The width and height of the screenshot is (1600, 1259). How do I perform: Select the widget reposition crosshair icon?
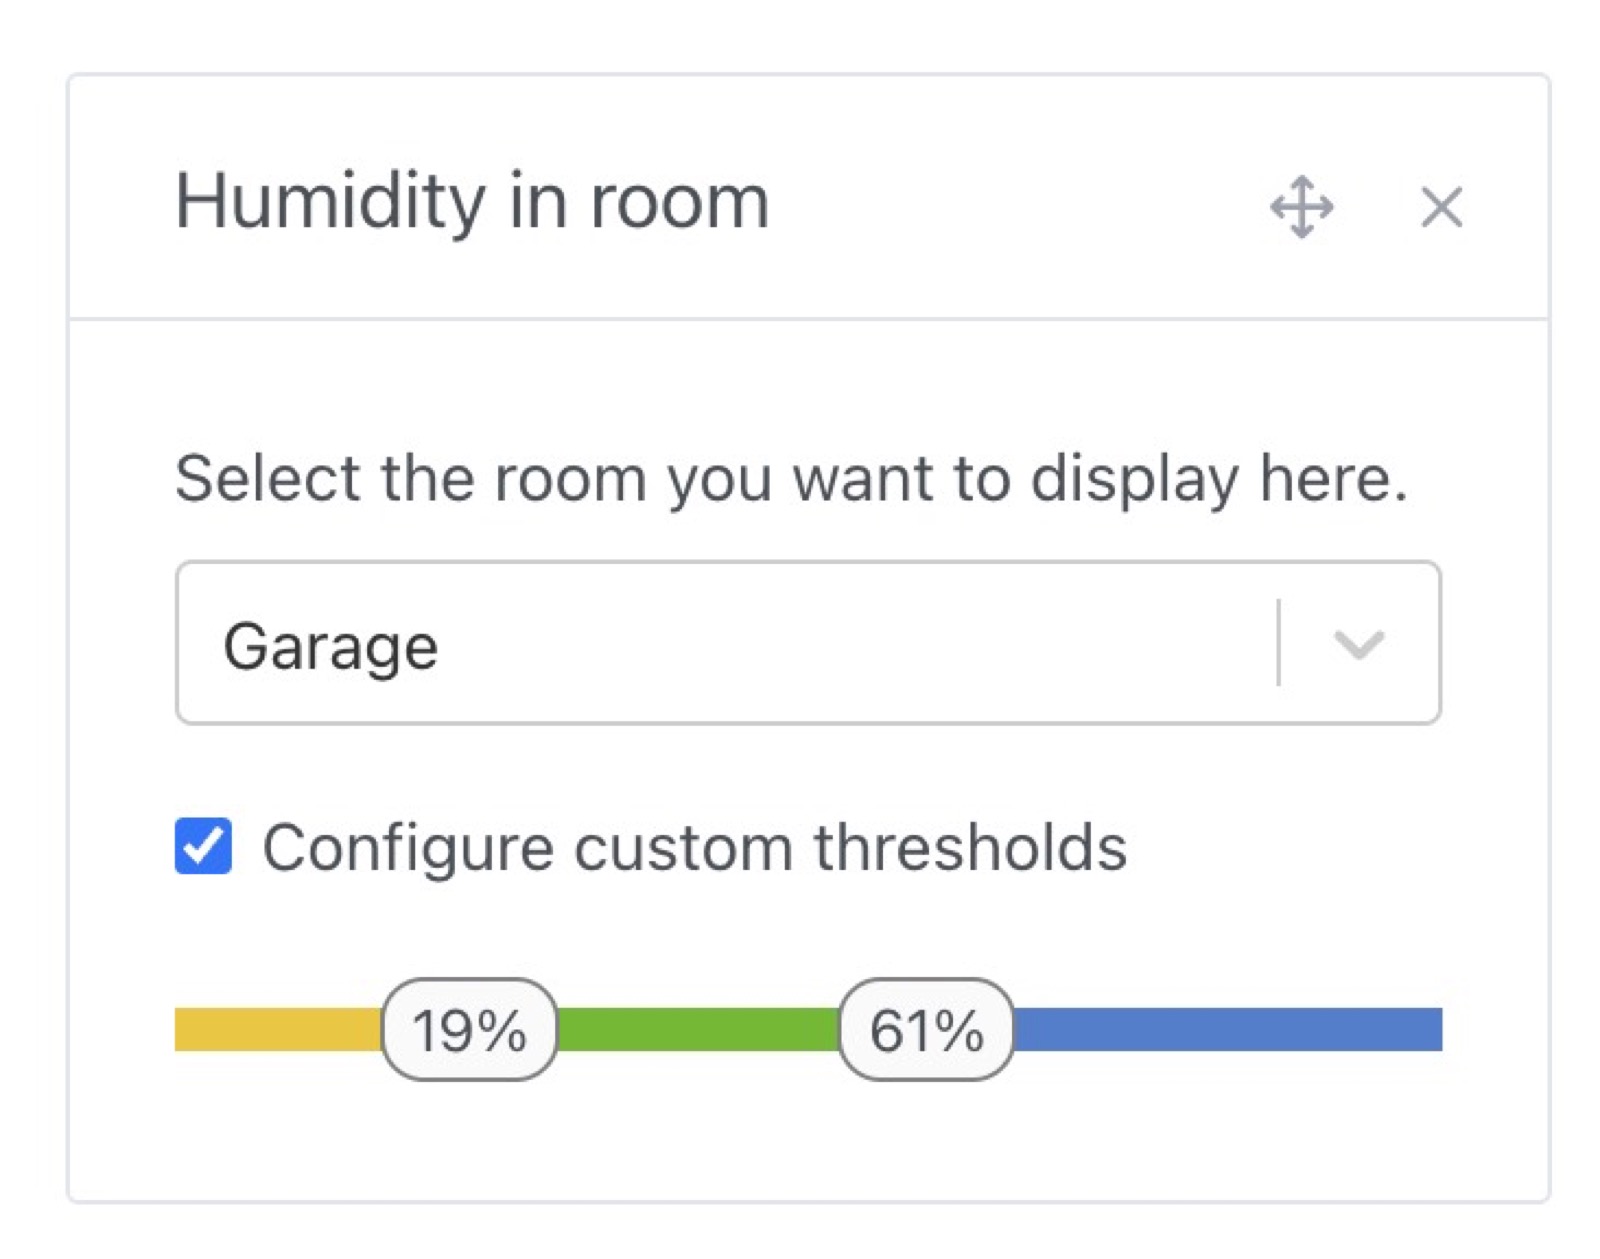point(1301,207)
